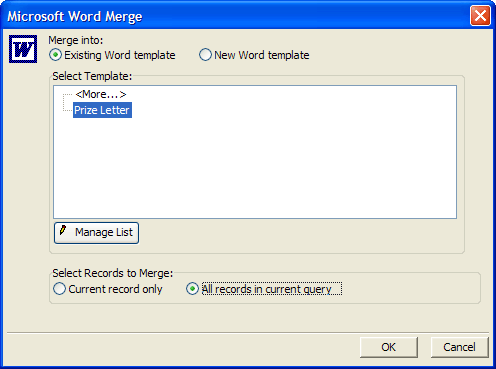Click the pencil icon on Manage List
This screenshot has width=496, height=369.
[x=63, y=230]
